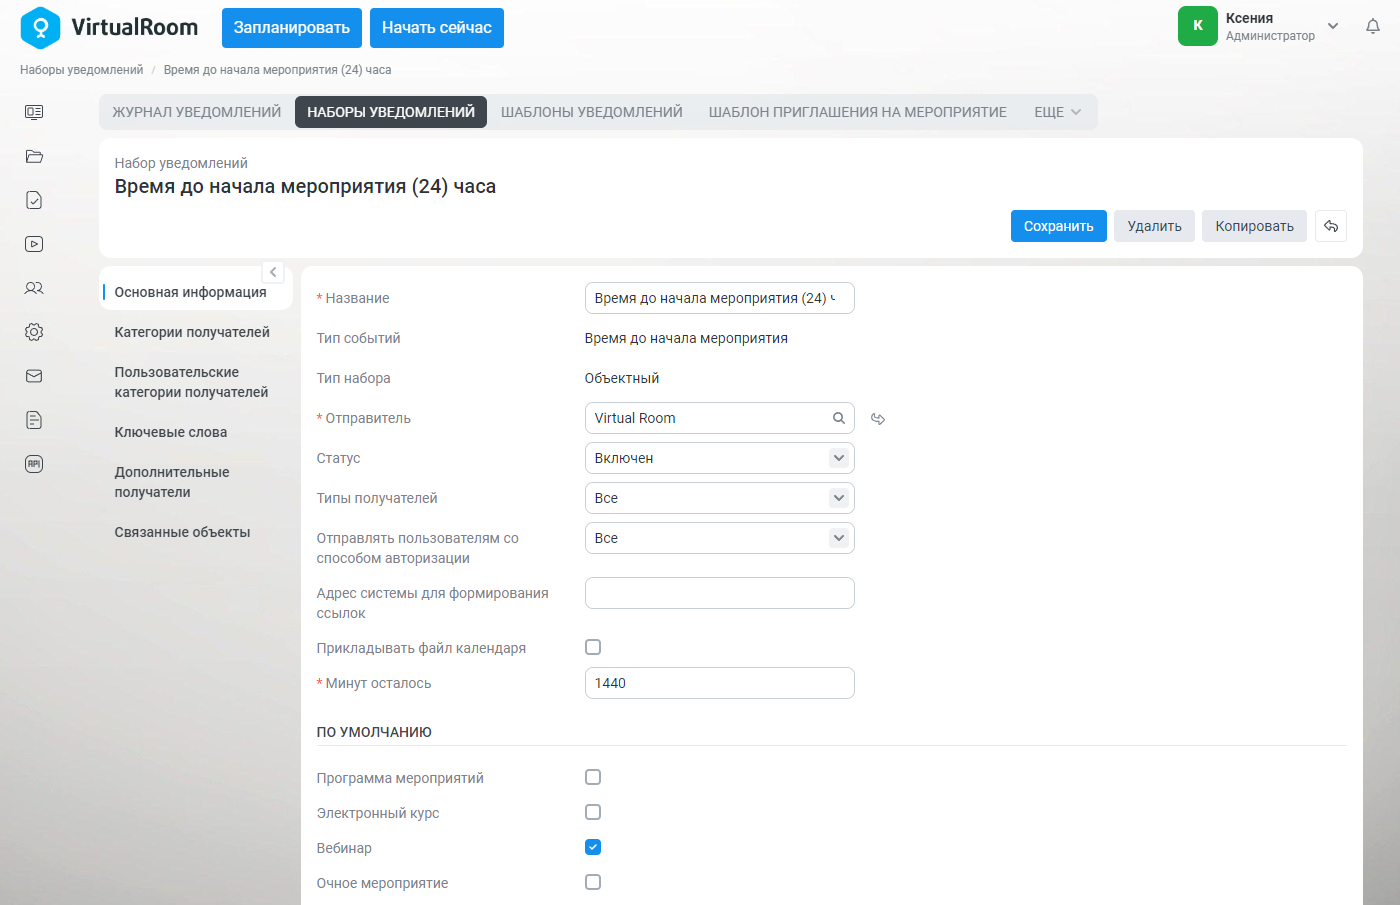Viewport: 1400px width, 905px height.
Task: Uncheck the Вебинар checkbox
Action: (593, 847)
